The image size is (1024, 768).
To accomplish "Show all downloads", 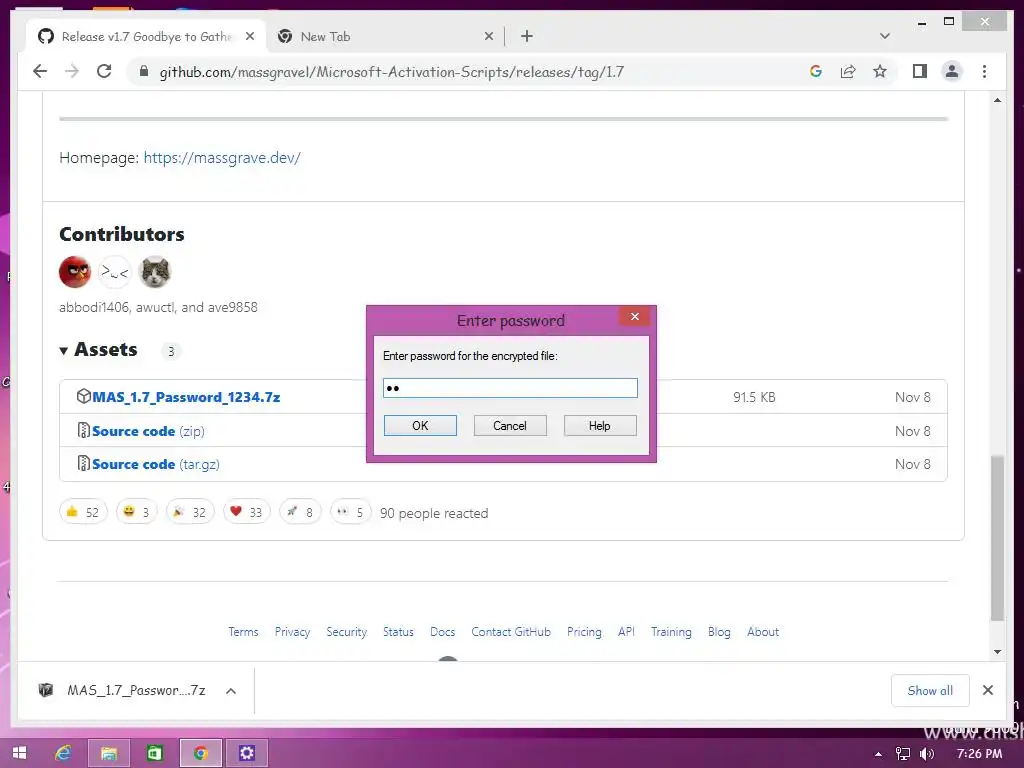I will tap(930, 690).
